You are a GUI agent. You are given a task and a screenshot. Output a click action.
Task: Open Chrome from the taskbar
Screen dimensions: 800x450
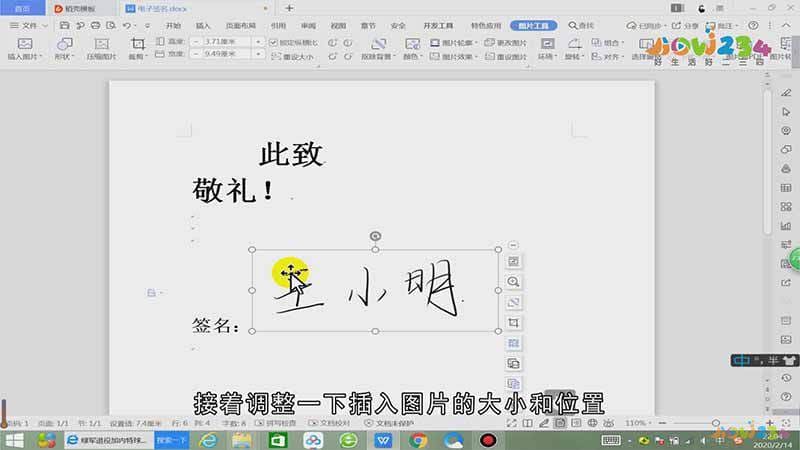pos(418,440)
